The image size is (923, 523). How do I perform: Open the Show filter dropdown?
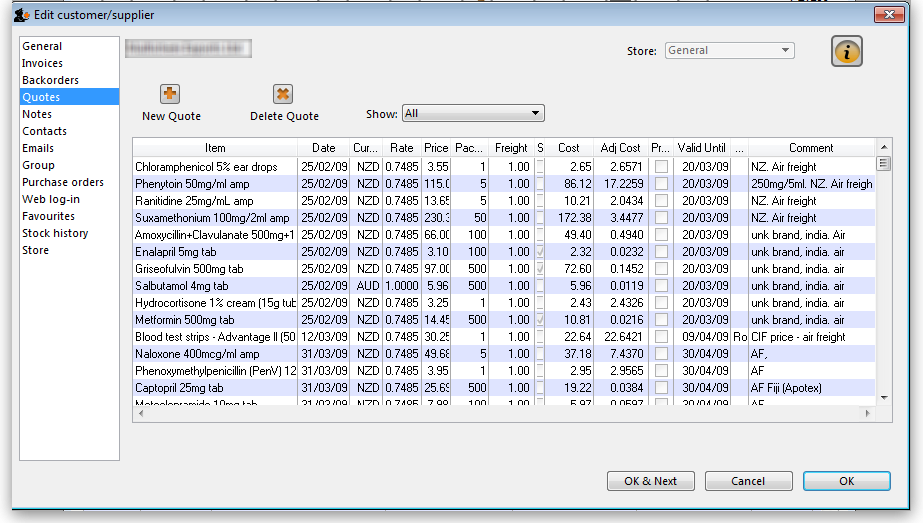point(472,114)
